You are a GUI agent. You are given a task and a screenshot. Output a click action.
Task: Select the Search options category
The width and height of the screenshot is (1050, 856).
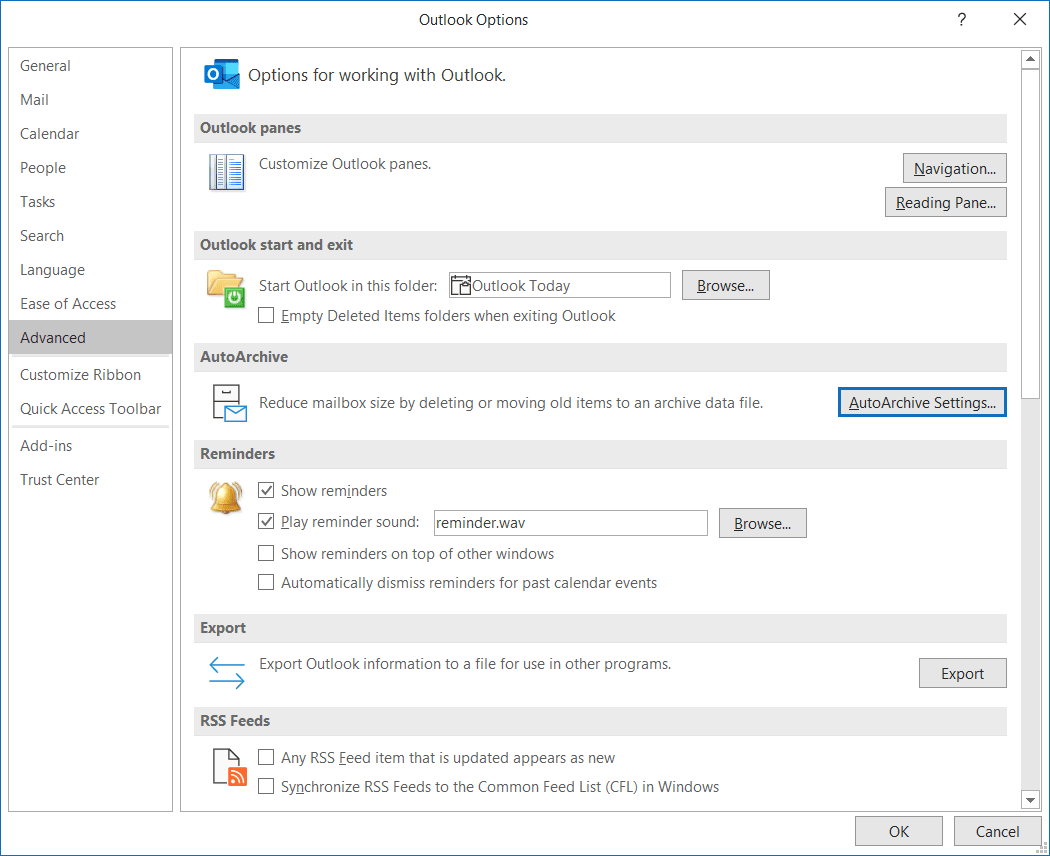pyautogui.click(x=90, y=236)
